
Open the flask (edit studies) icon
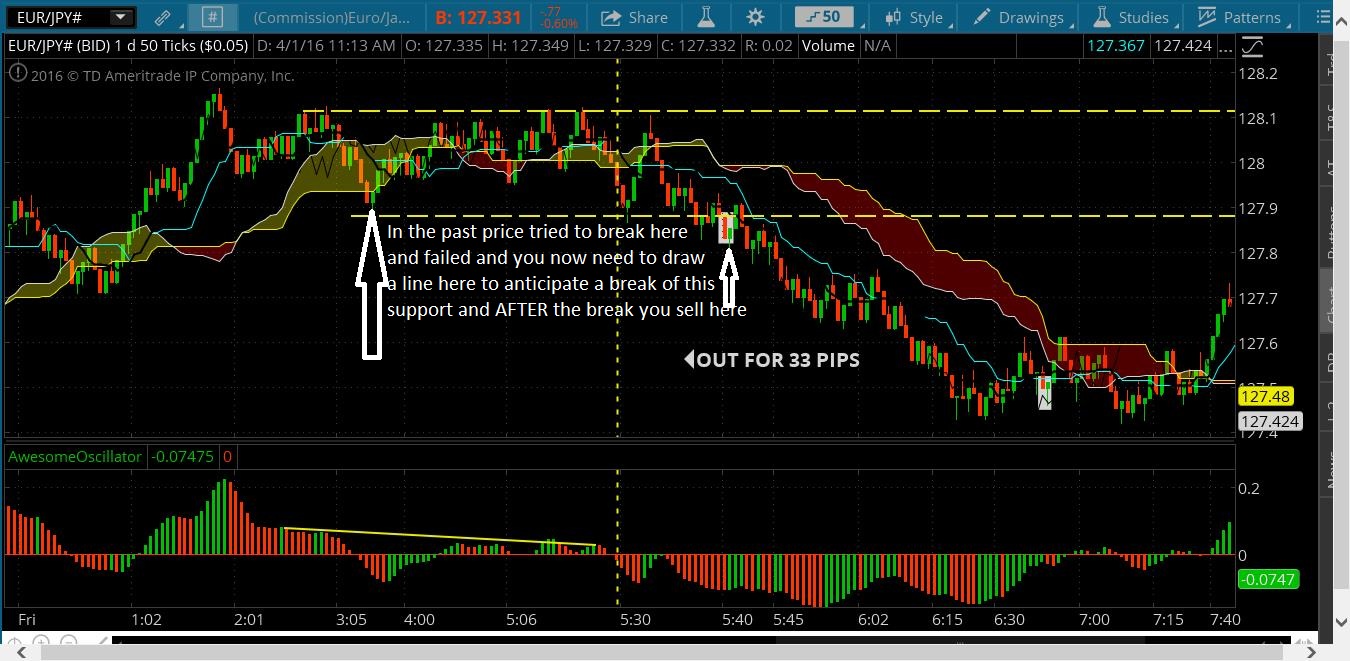pyautogui.click(x=706, y=17)
